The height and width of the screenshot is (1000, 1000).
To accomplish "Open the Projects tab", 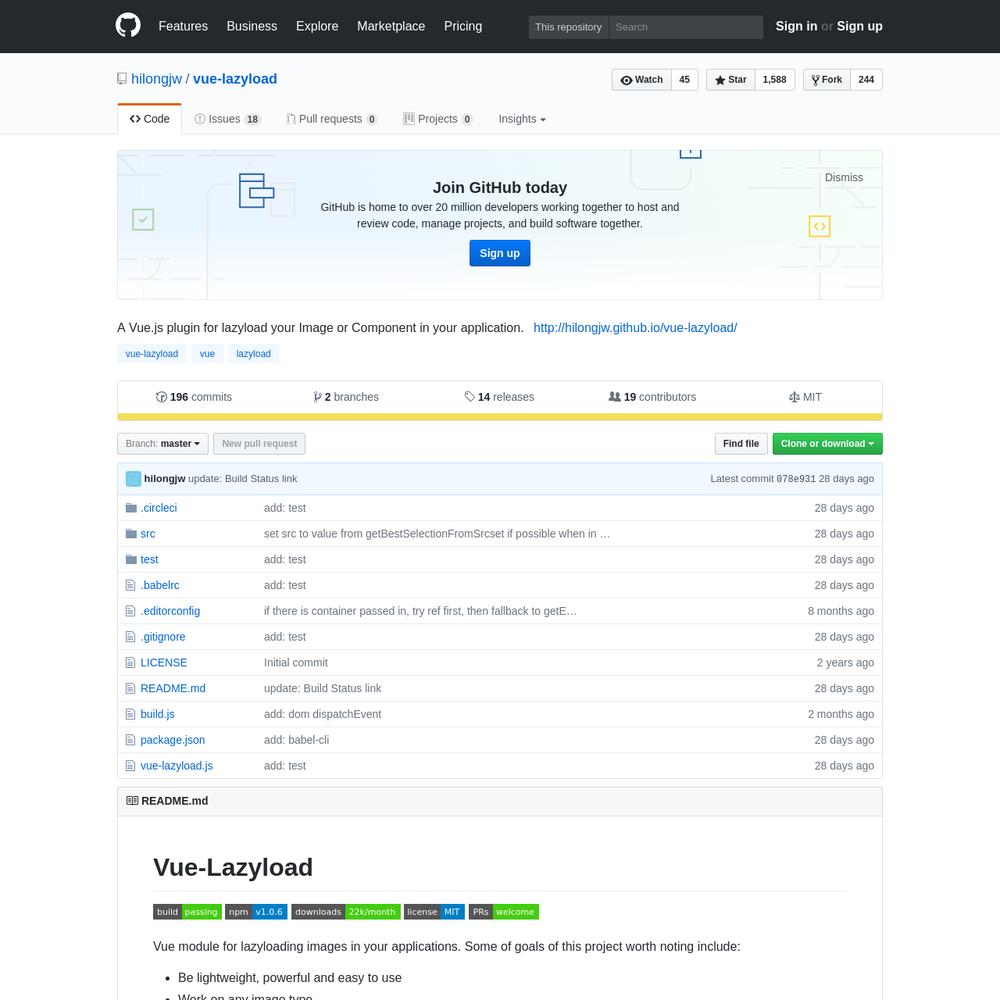I will click(438, 119).
